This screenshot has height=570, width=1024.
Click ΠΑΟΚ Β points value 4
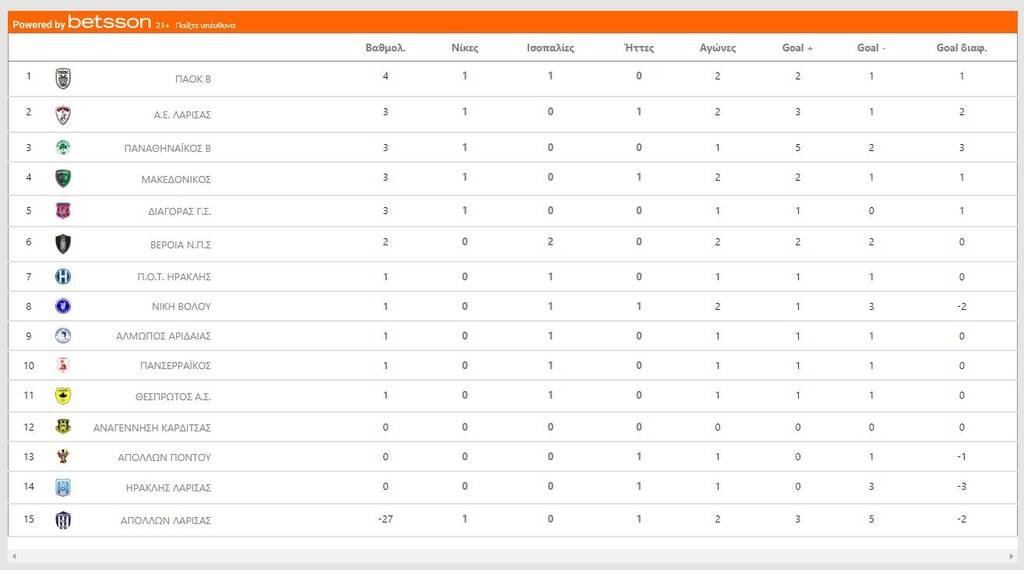[385, 76]
